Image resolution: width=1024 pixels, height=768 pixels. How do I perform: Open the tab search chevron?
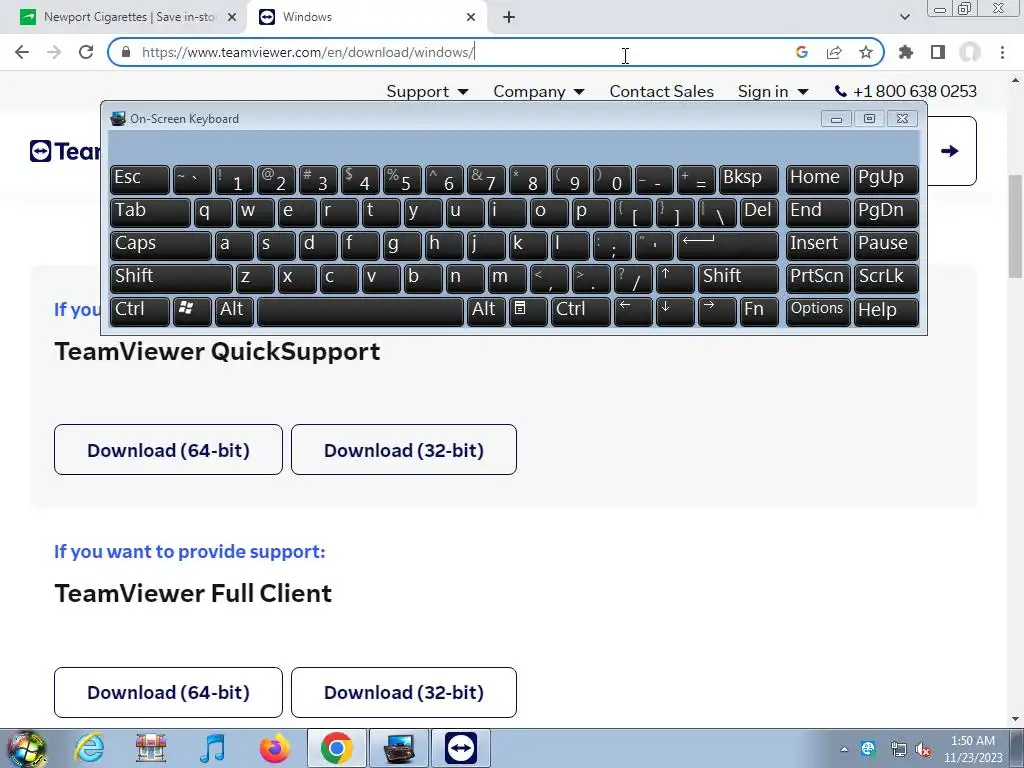904,17
